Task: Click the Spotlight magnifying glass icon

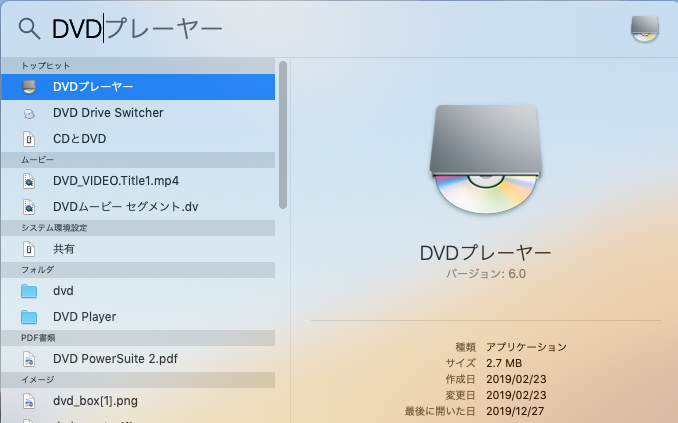Action: click(29, 29)
